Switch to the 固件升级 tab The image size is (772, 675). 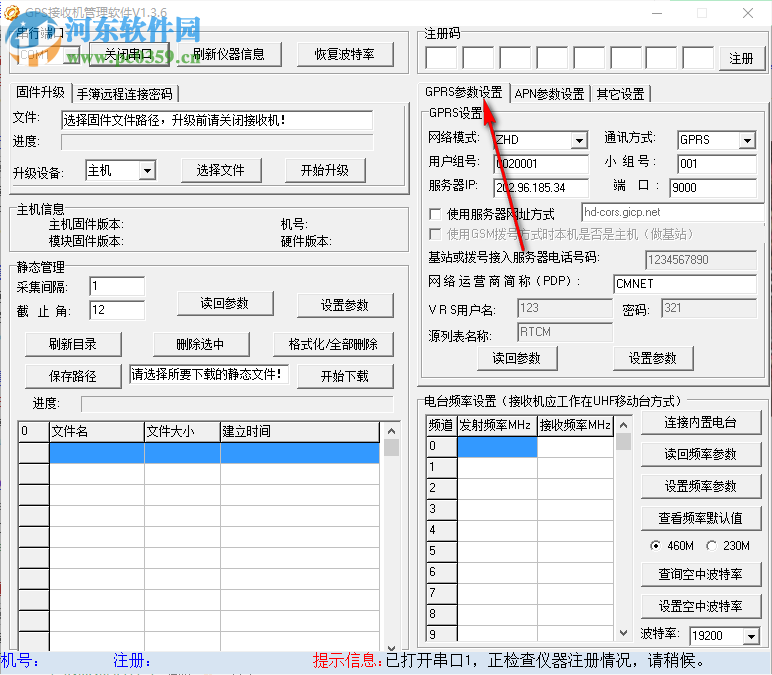(x=40, y=92)
